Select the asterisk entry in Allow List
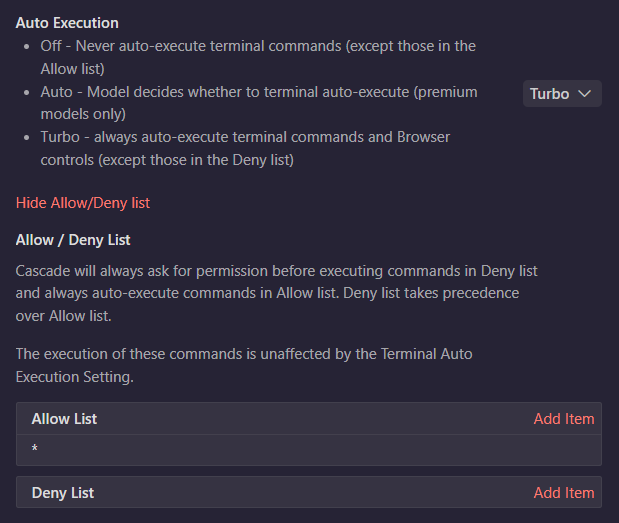 [x=309, y=450]
